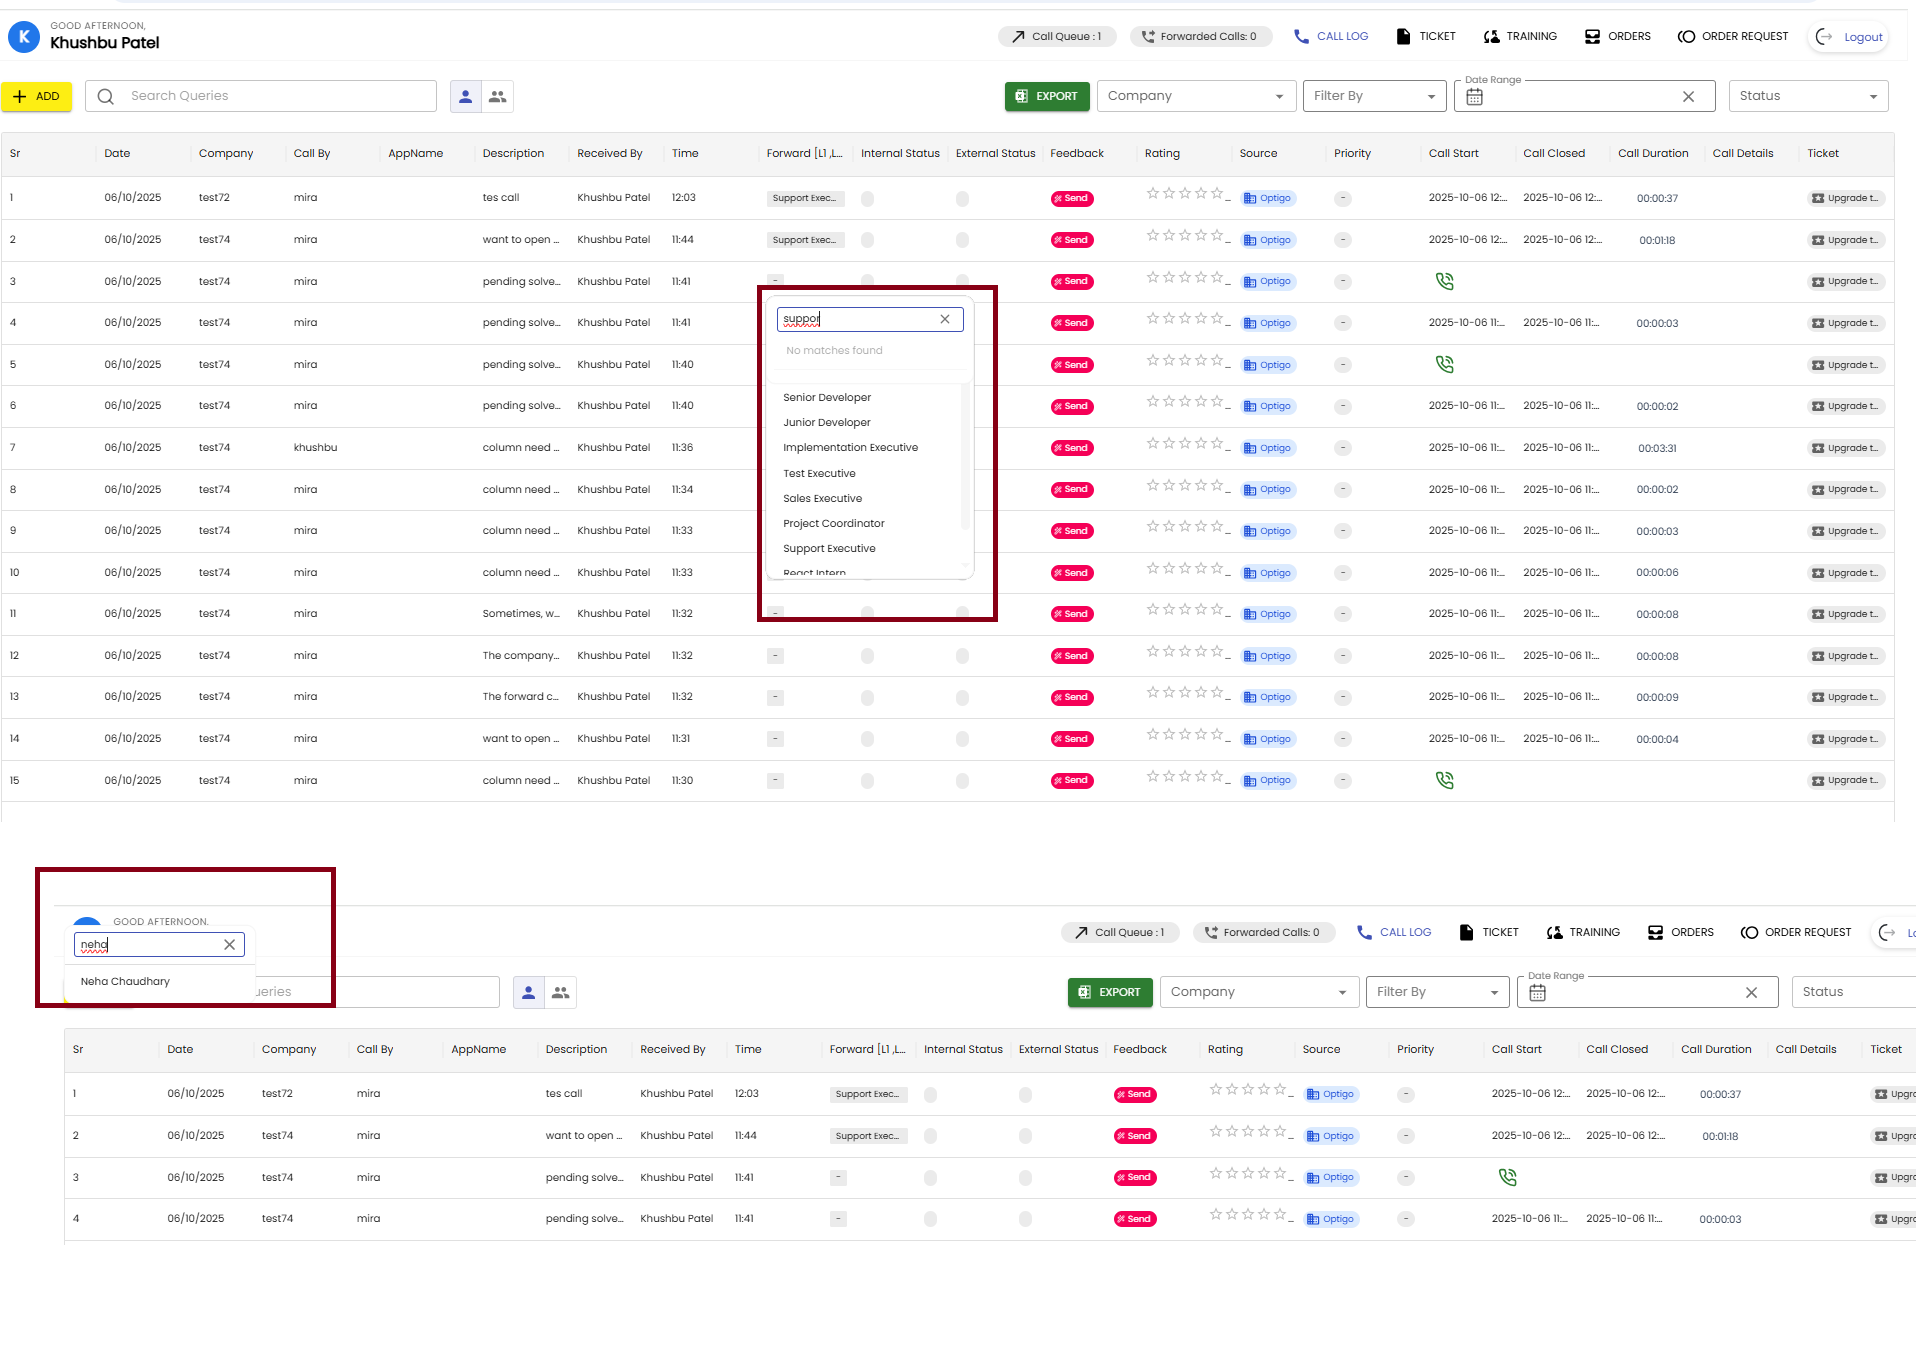
Task: Toggle External Status indicator for row 2
Action: pyautogui.click(x=962, y=240)
